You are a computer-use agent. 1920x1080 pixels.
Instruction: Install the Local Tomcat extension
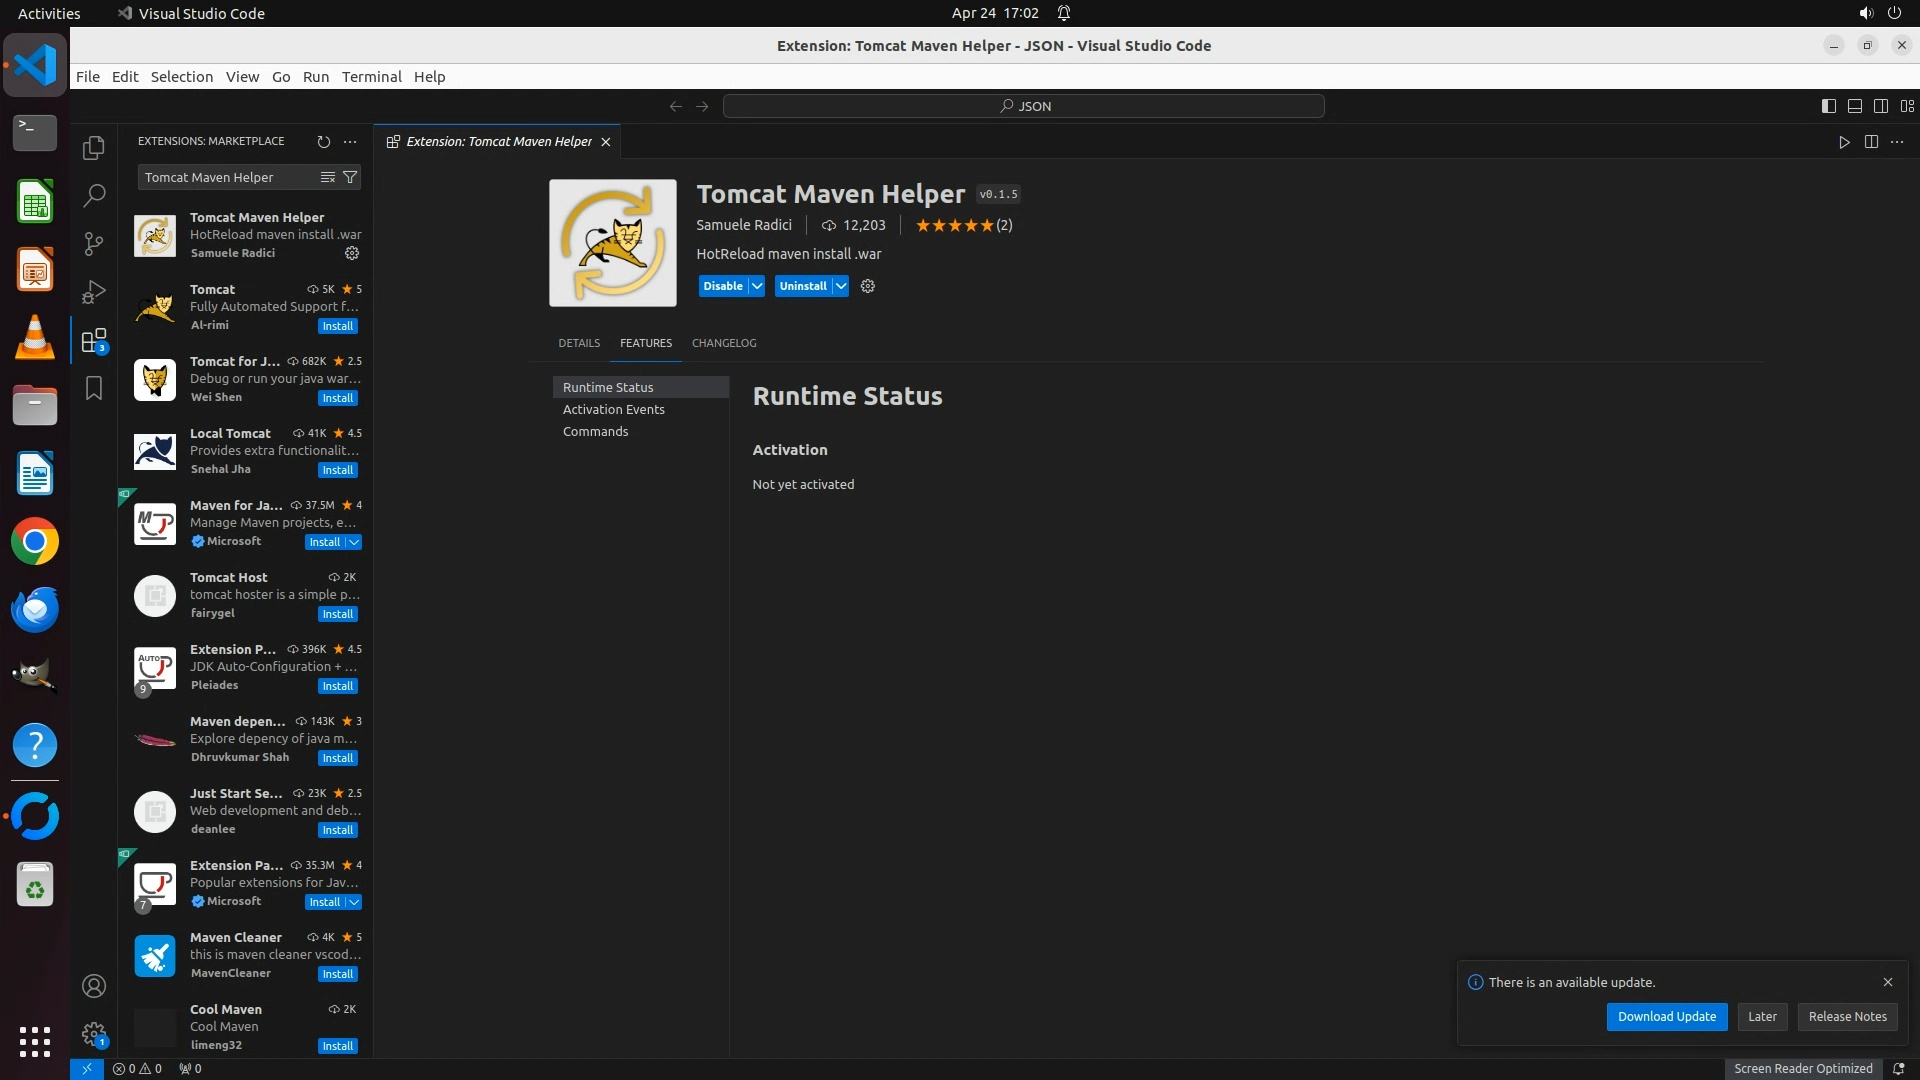pyautogui.click(x=337, y=470)
